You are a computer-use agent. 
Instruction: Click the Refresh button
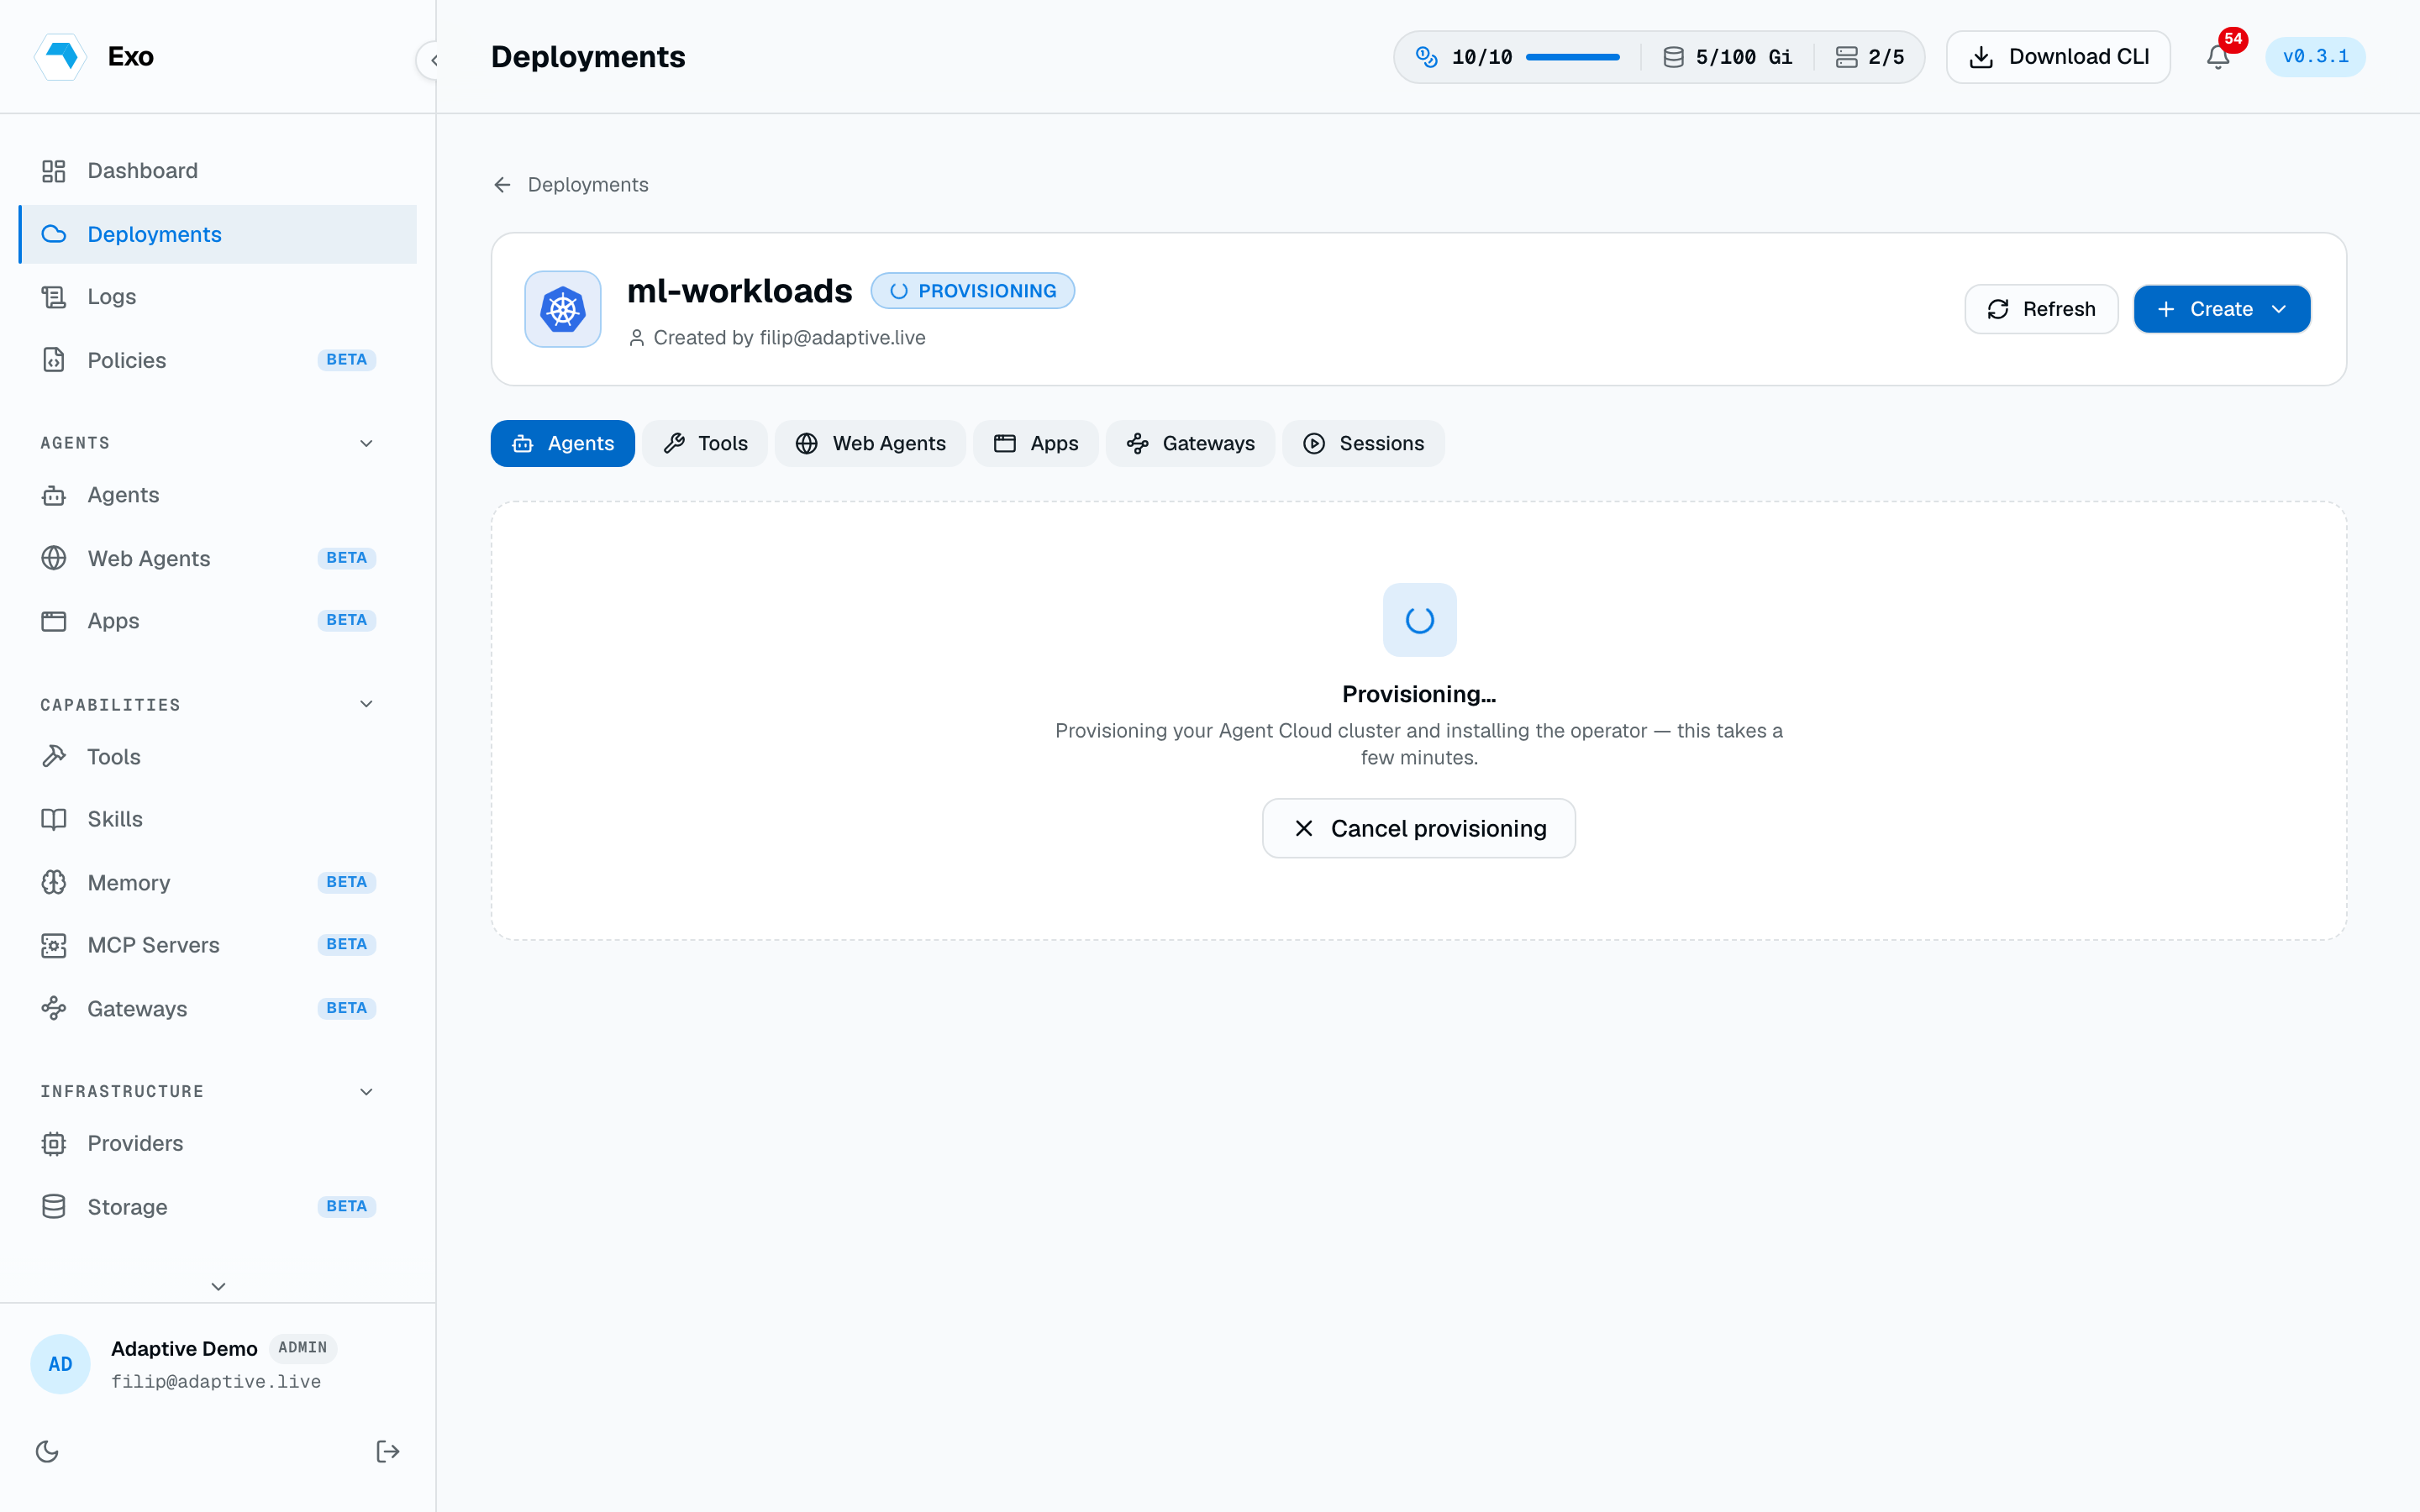(x=2041, y=309)
